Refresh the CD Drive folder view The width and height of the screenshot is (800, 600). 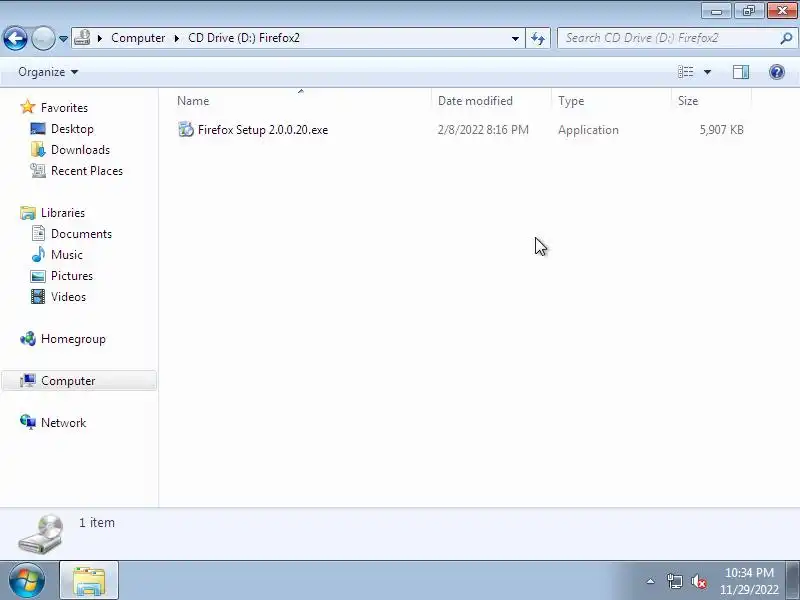538,38
